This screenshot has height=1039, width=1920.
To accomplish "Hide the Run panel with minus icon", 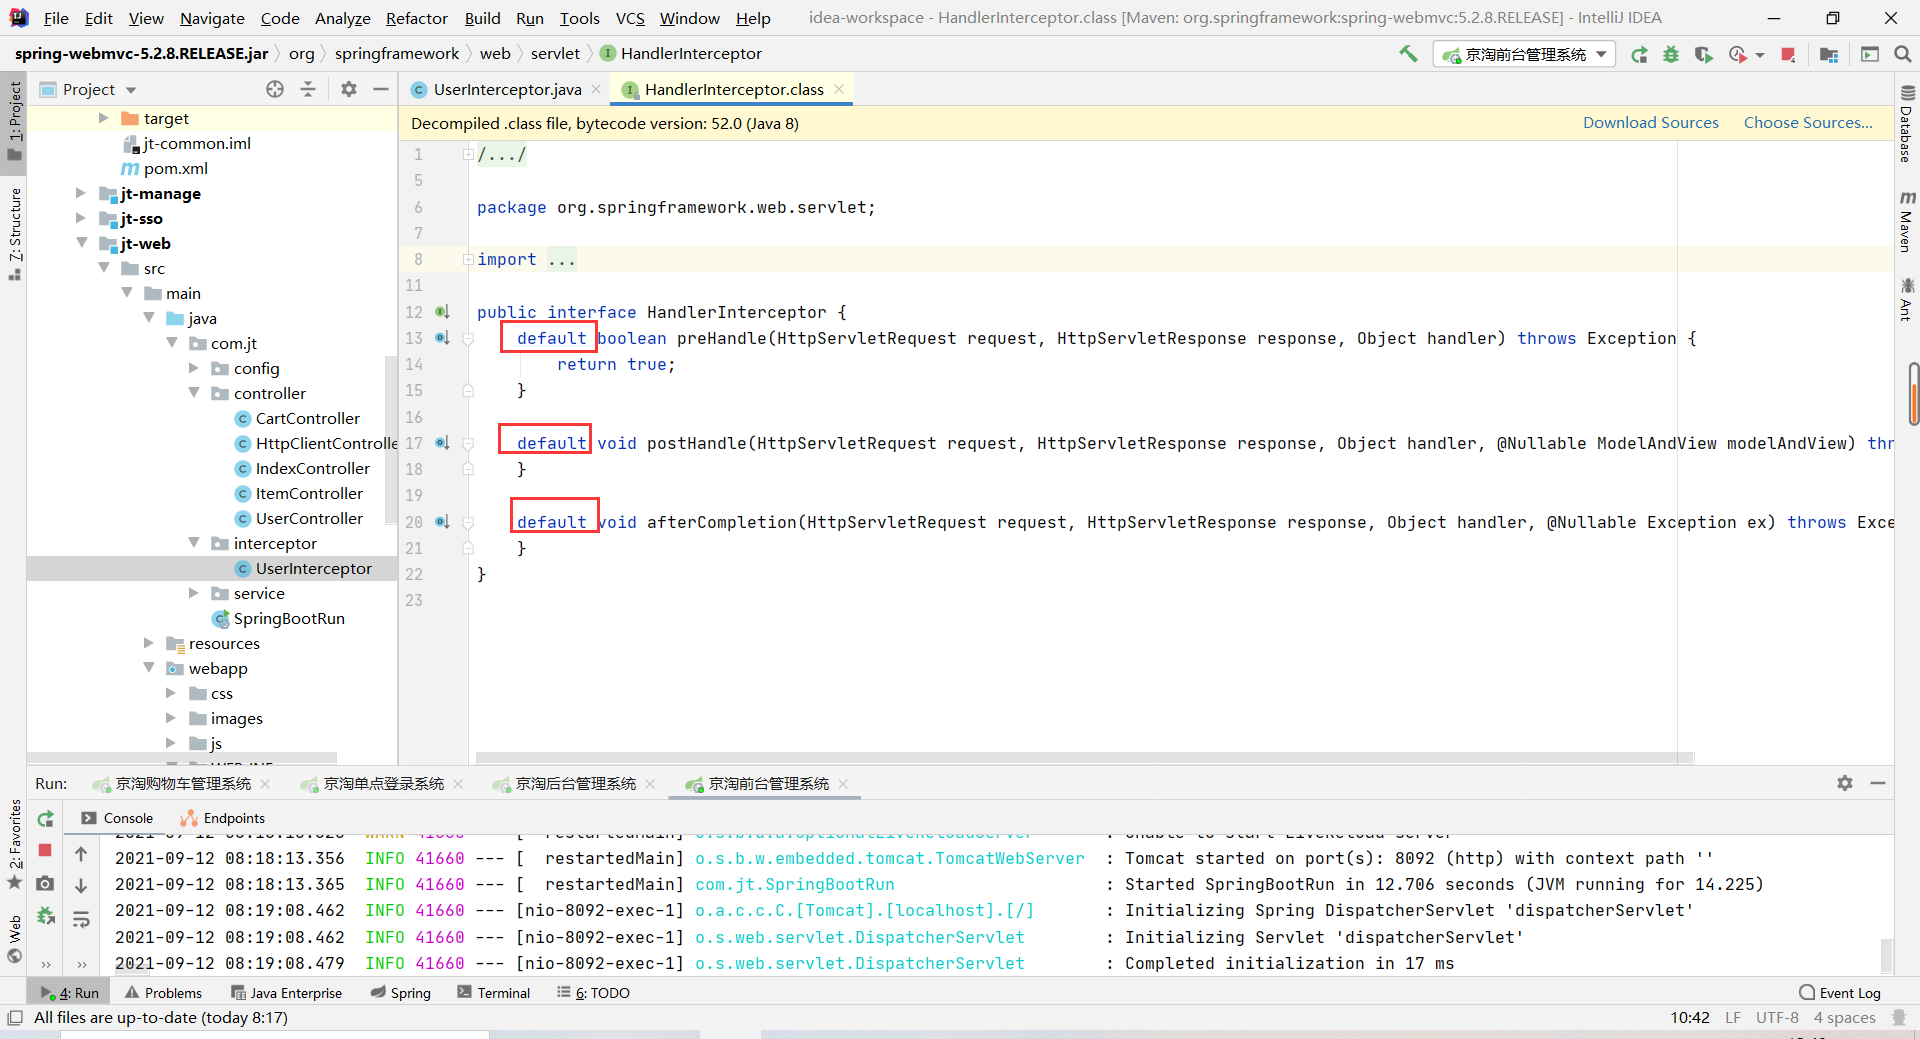I will (1878, 783).
